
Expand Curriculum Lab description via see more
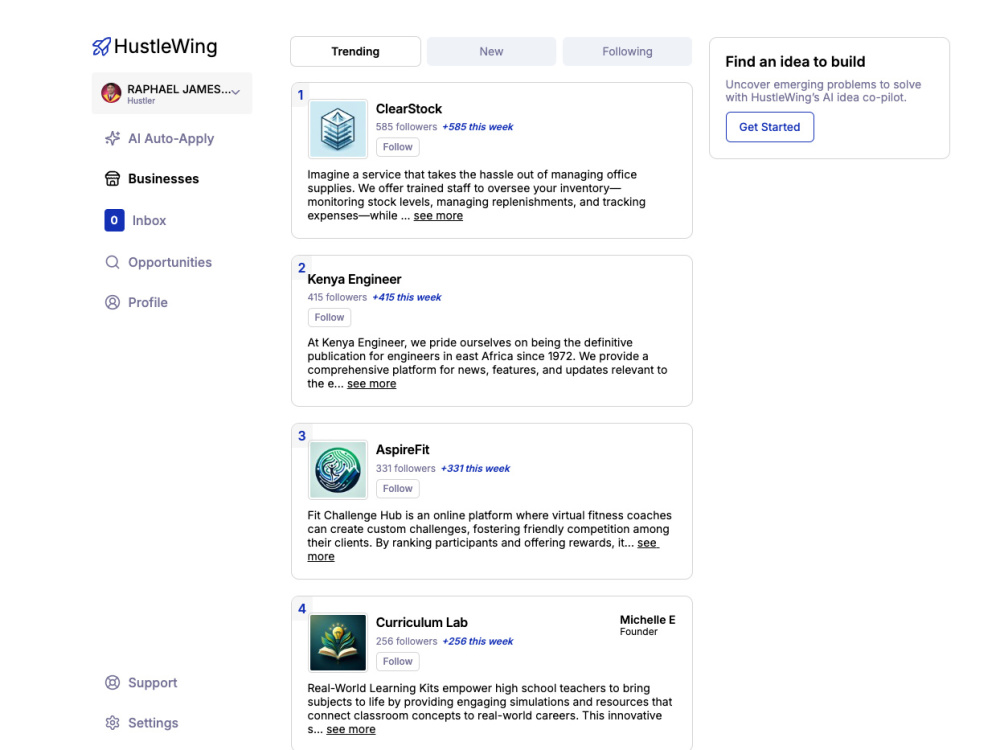coord(351,729)
